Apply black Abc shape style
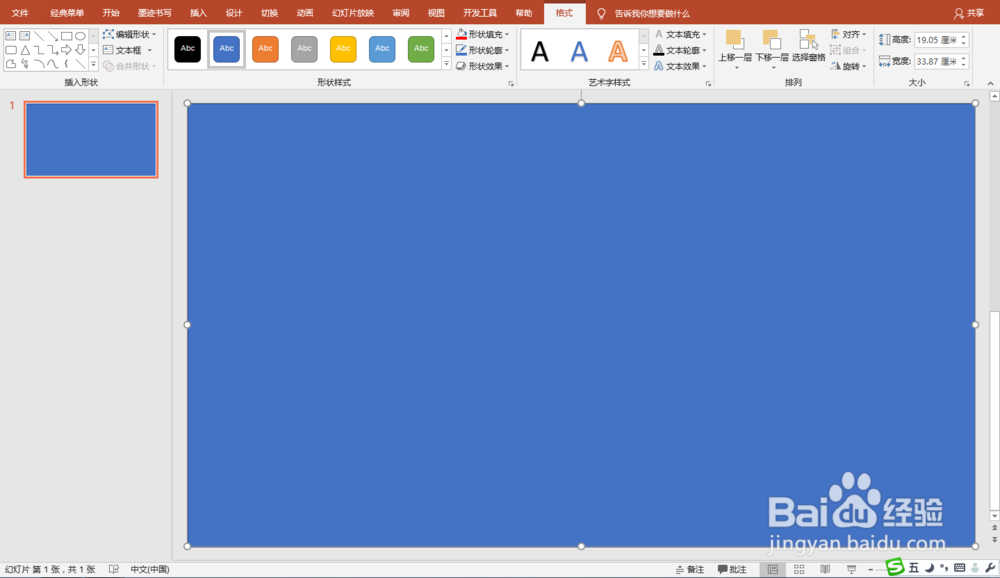The height and width of the screenshot is (578, 1000). pyautogui.click(x=188, y=49)
